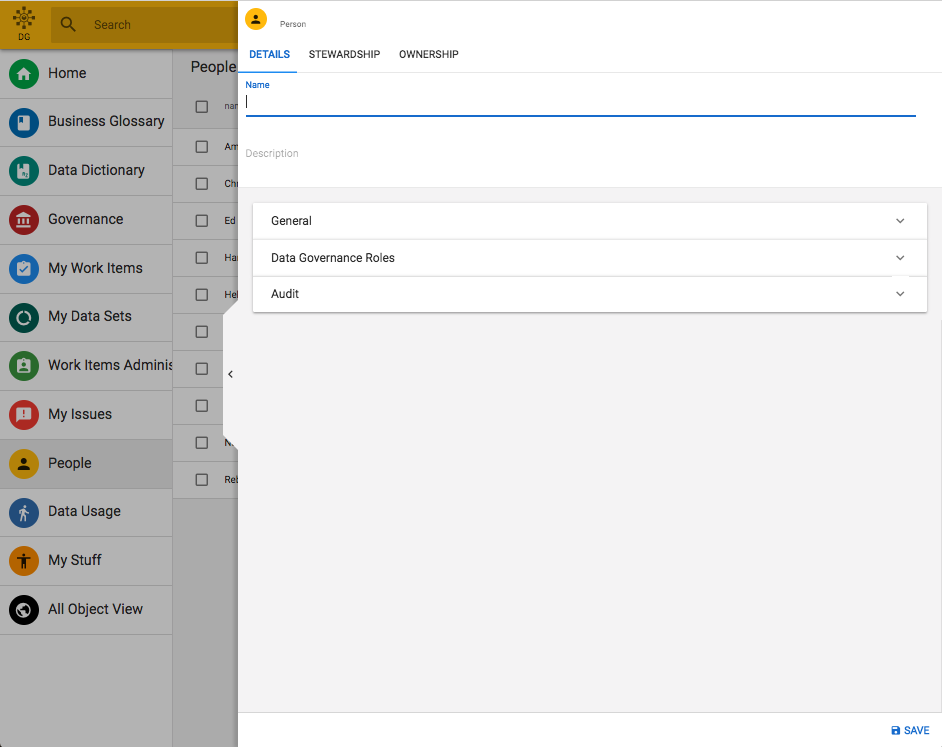Click the My Issues alert icon

coord(24,415)
